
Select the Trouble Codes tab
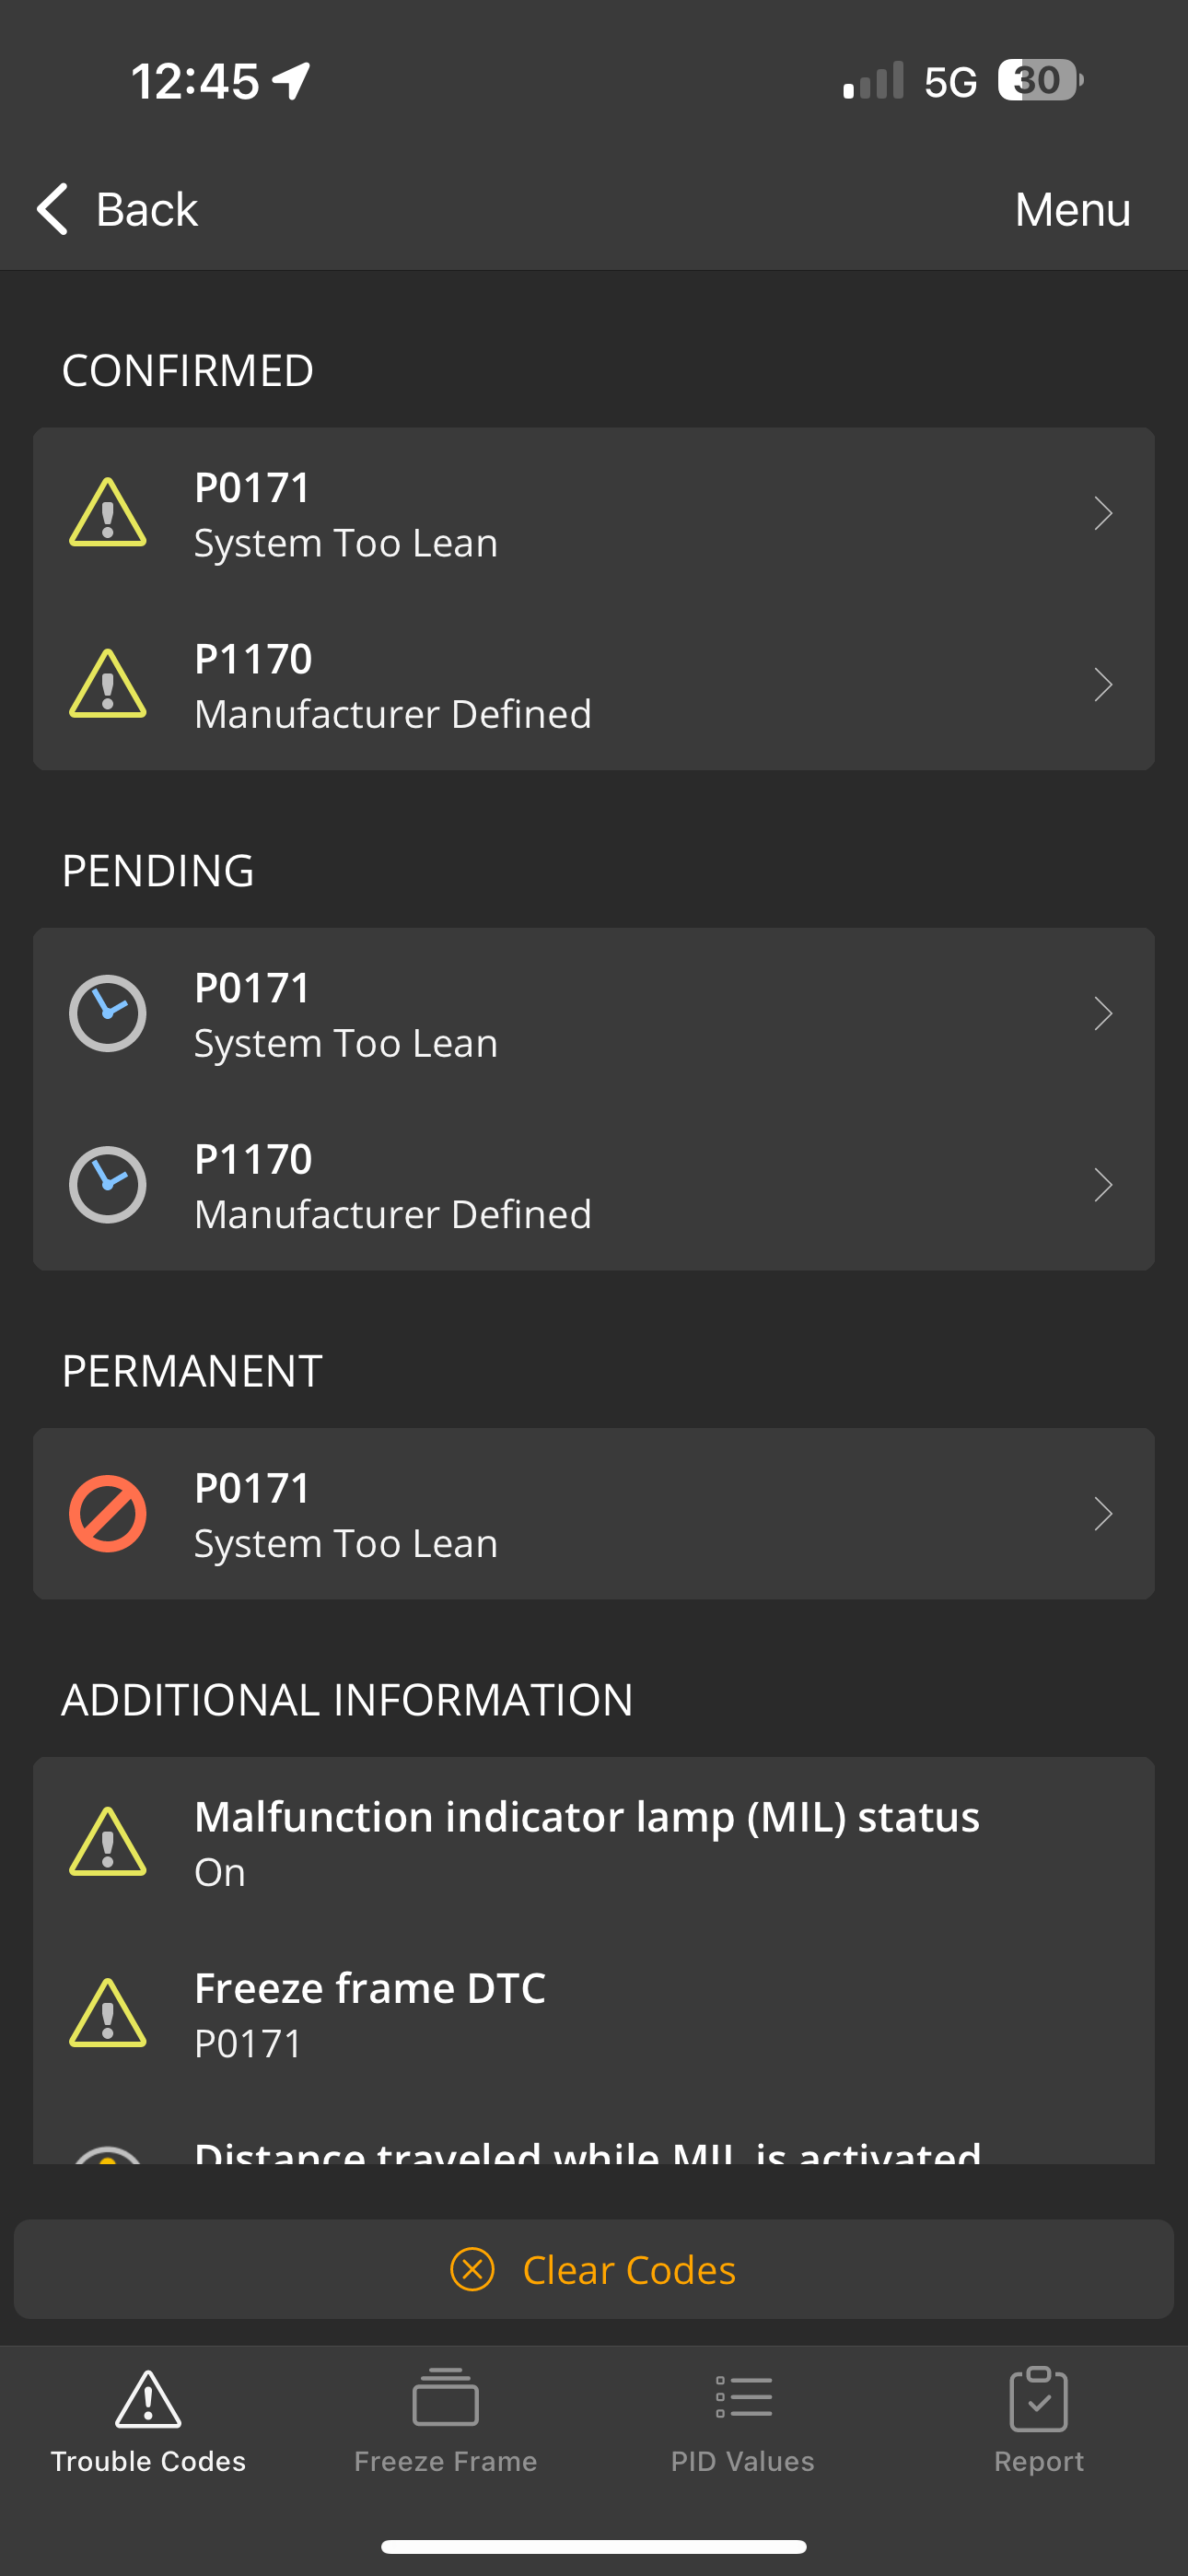point(148,2421)
